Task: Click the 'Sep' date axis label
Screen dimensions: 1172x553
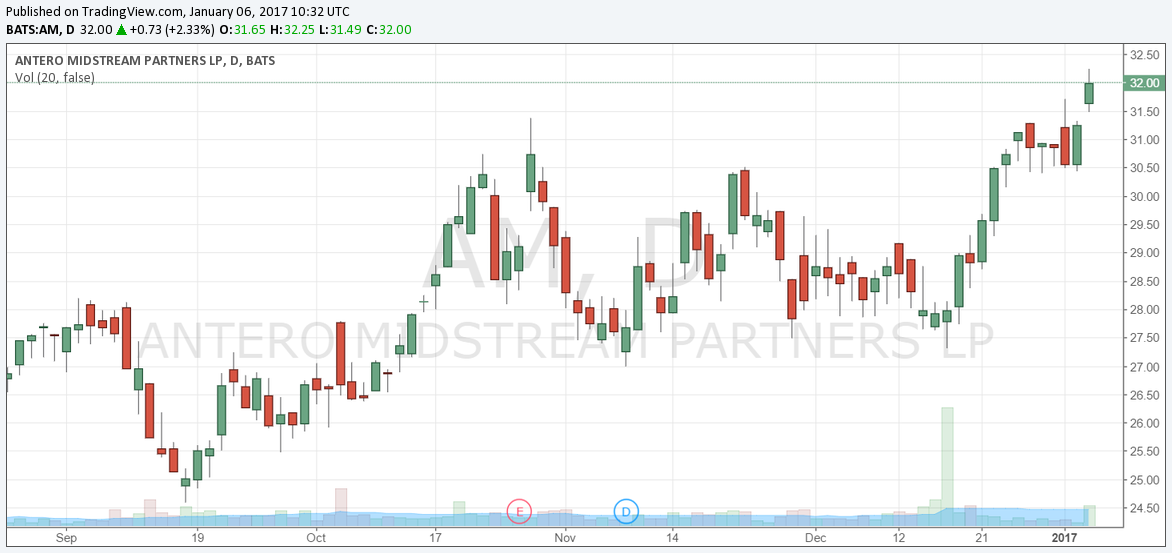Action: [67, 537]
